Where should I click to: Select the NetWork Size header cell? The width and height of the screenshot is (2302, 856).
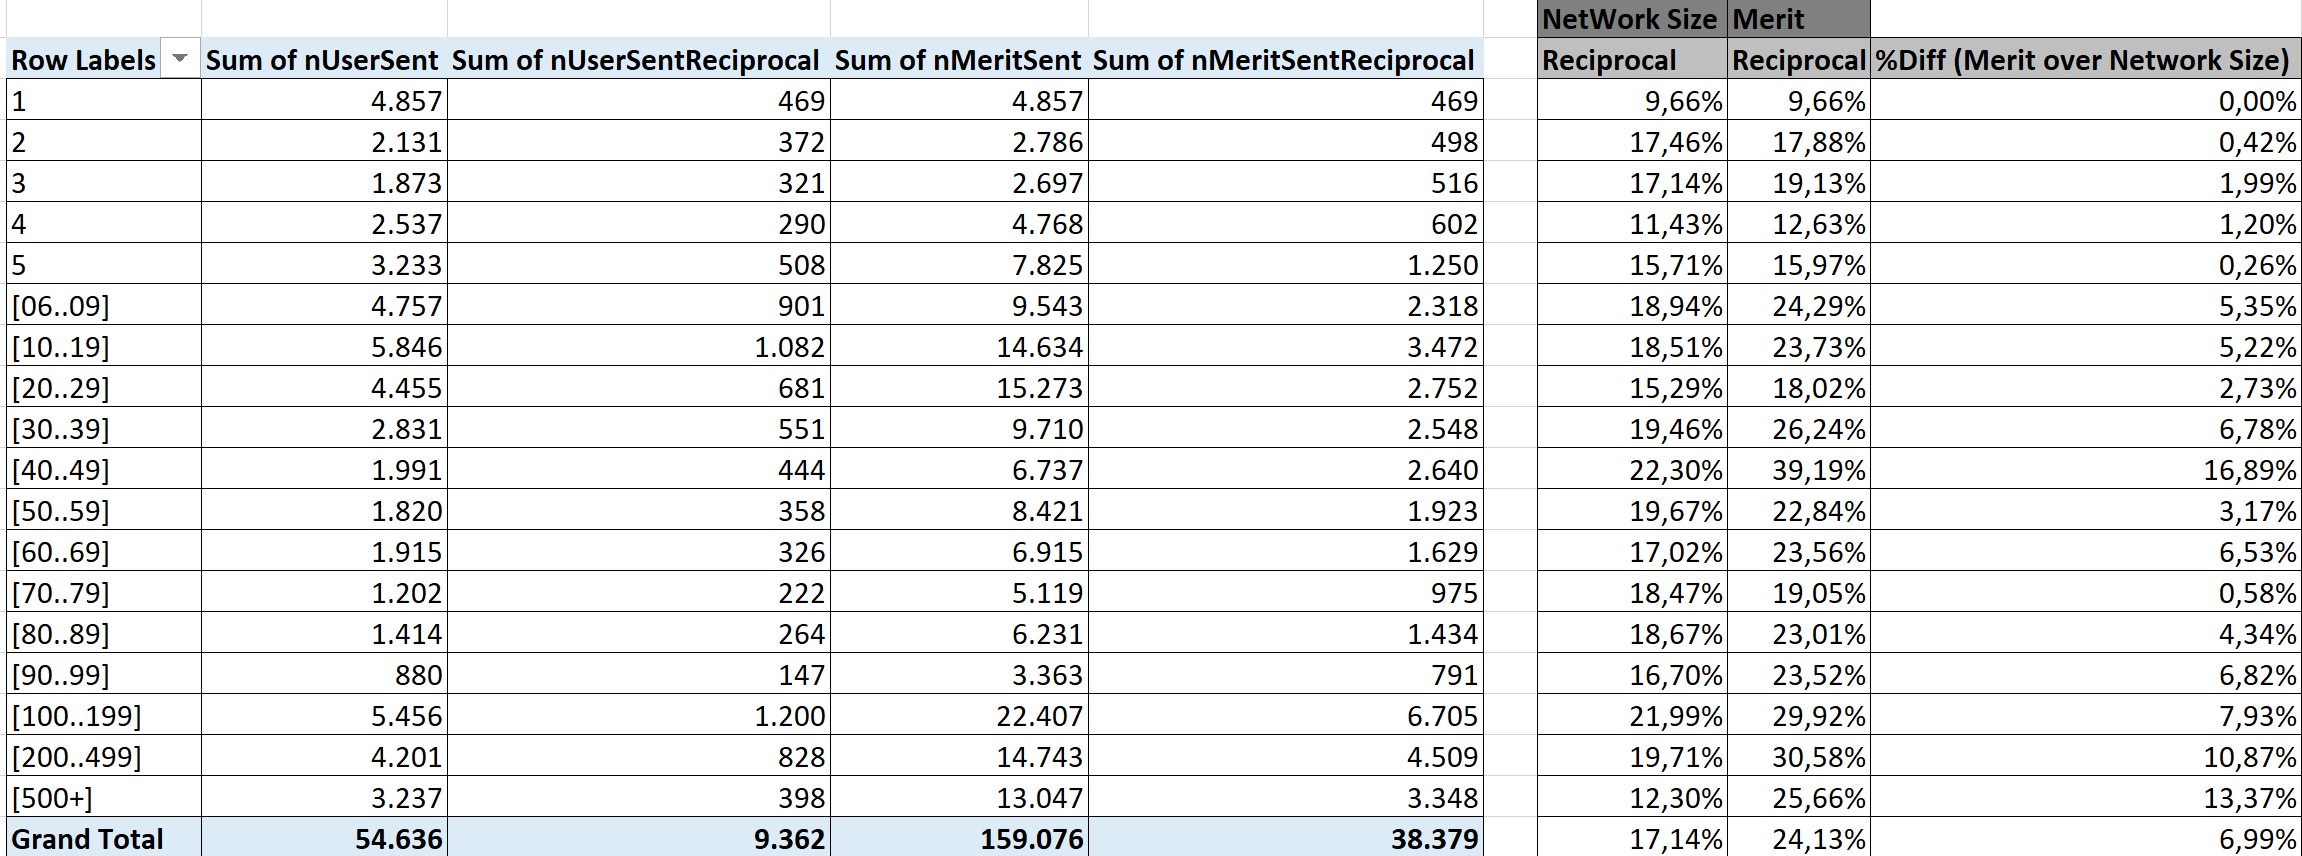coord(1632,19)
